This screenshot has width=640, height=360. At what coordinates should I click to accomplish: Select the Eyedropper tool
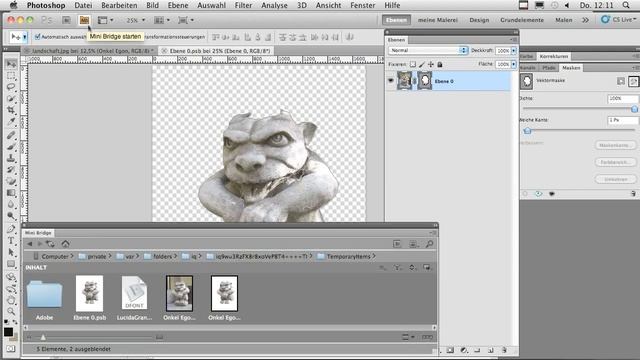(x=11, y=121)
